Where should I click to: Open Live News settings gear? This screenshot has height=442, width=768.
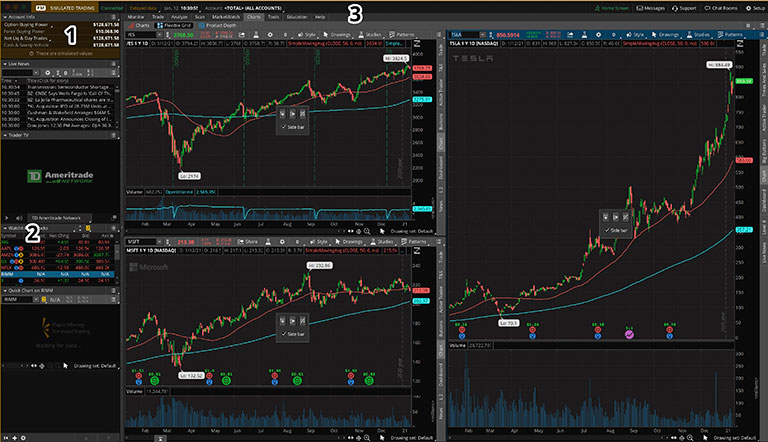[48, 73]
